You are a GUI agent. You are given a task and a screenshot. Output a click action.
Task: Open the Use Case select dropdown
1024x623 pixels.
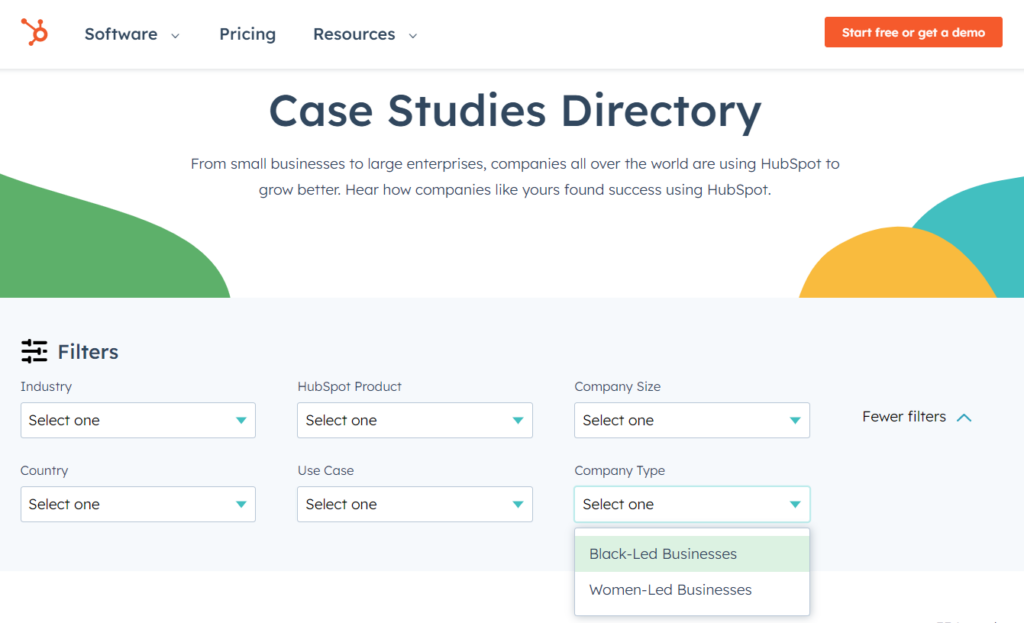pos(414,504)
